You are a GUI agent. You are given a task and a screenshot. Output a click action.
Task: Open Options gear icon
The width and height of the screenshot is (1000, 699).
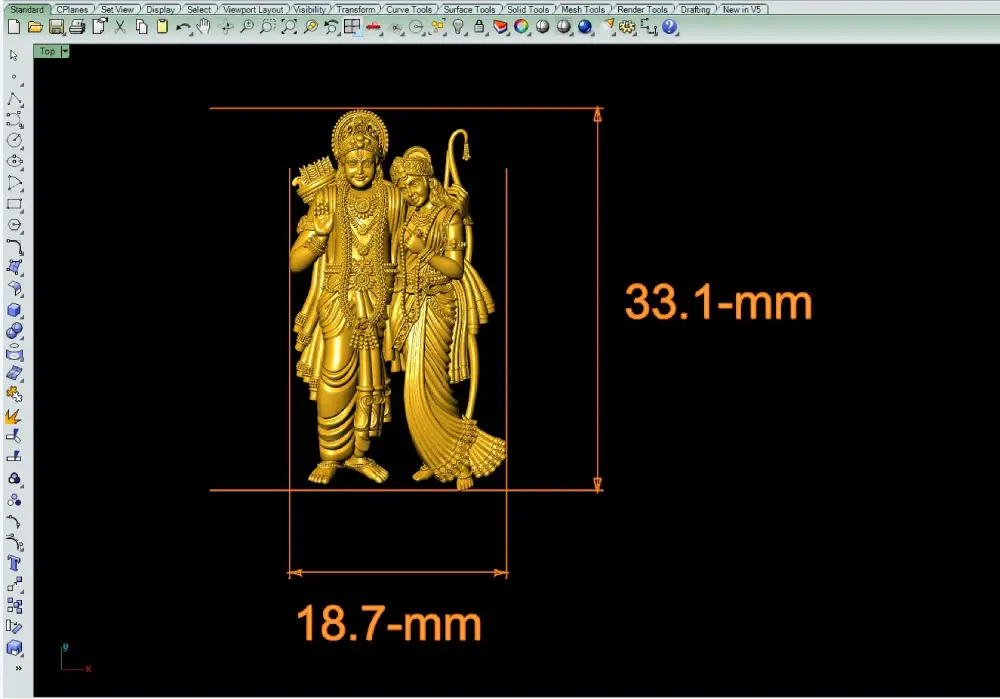[628, 27]
